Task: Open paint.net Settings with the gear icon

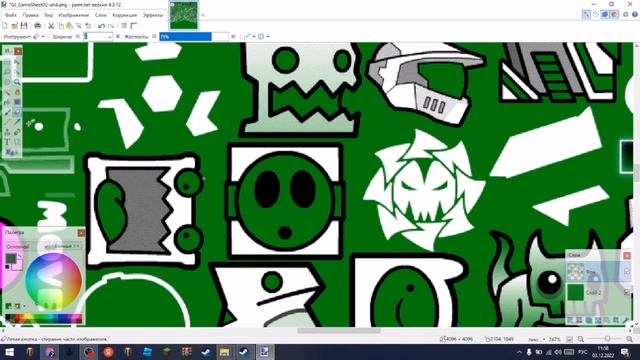Action: pyautogui.click(x=625, y=14)
